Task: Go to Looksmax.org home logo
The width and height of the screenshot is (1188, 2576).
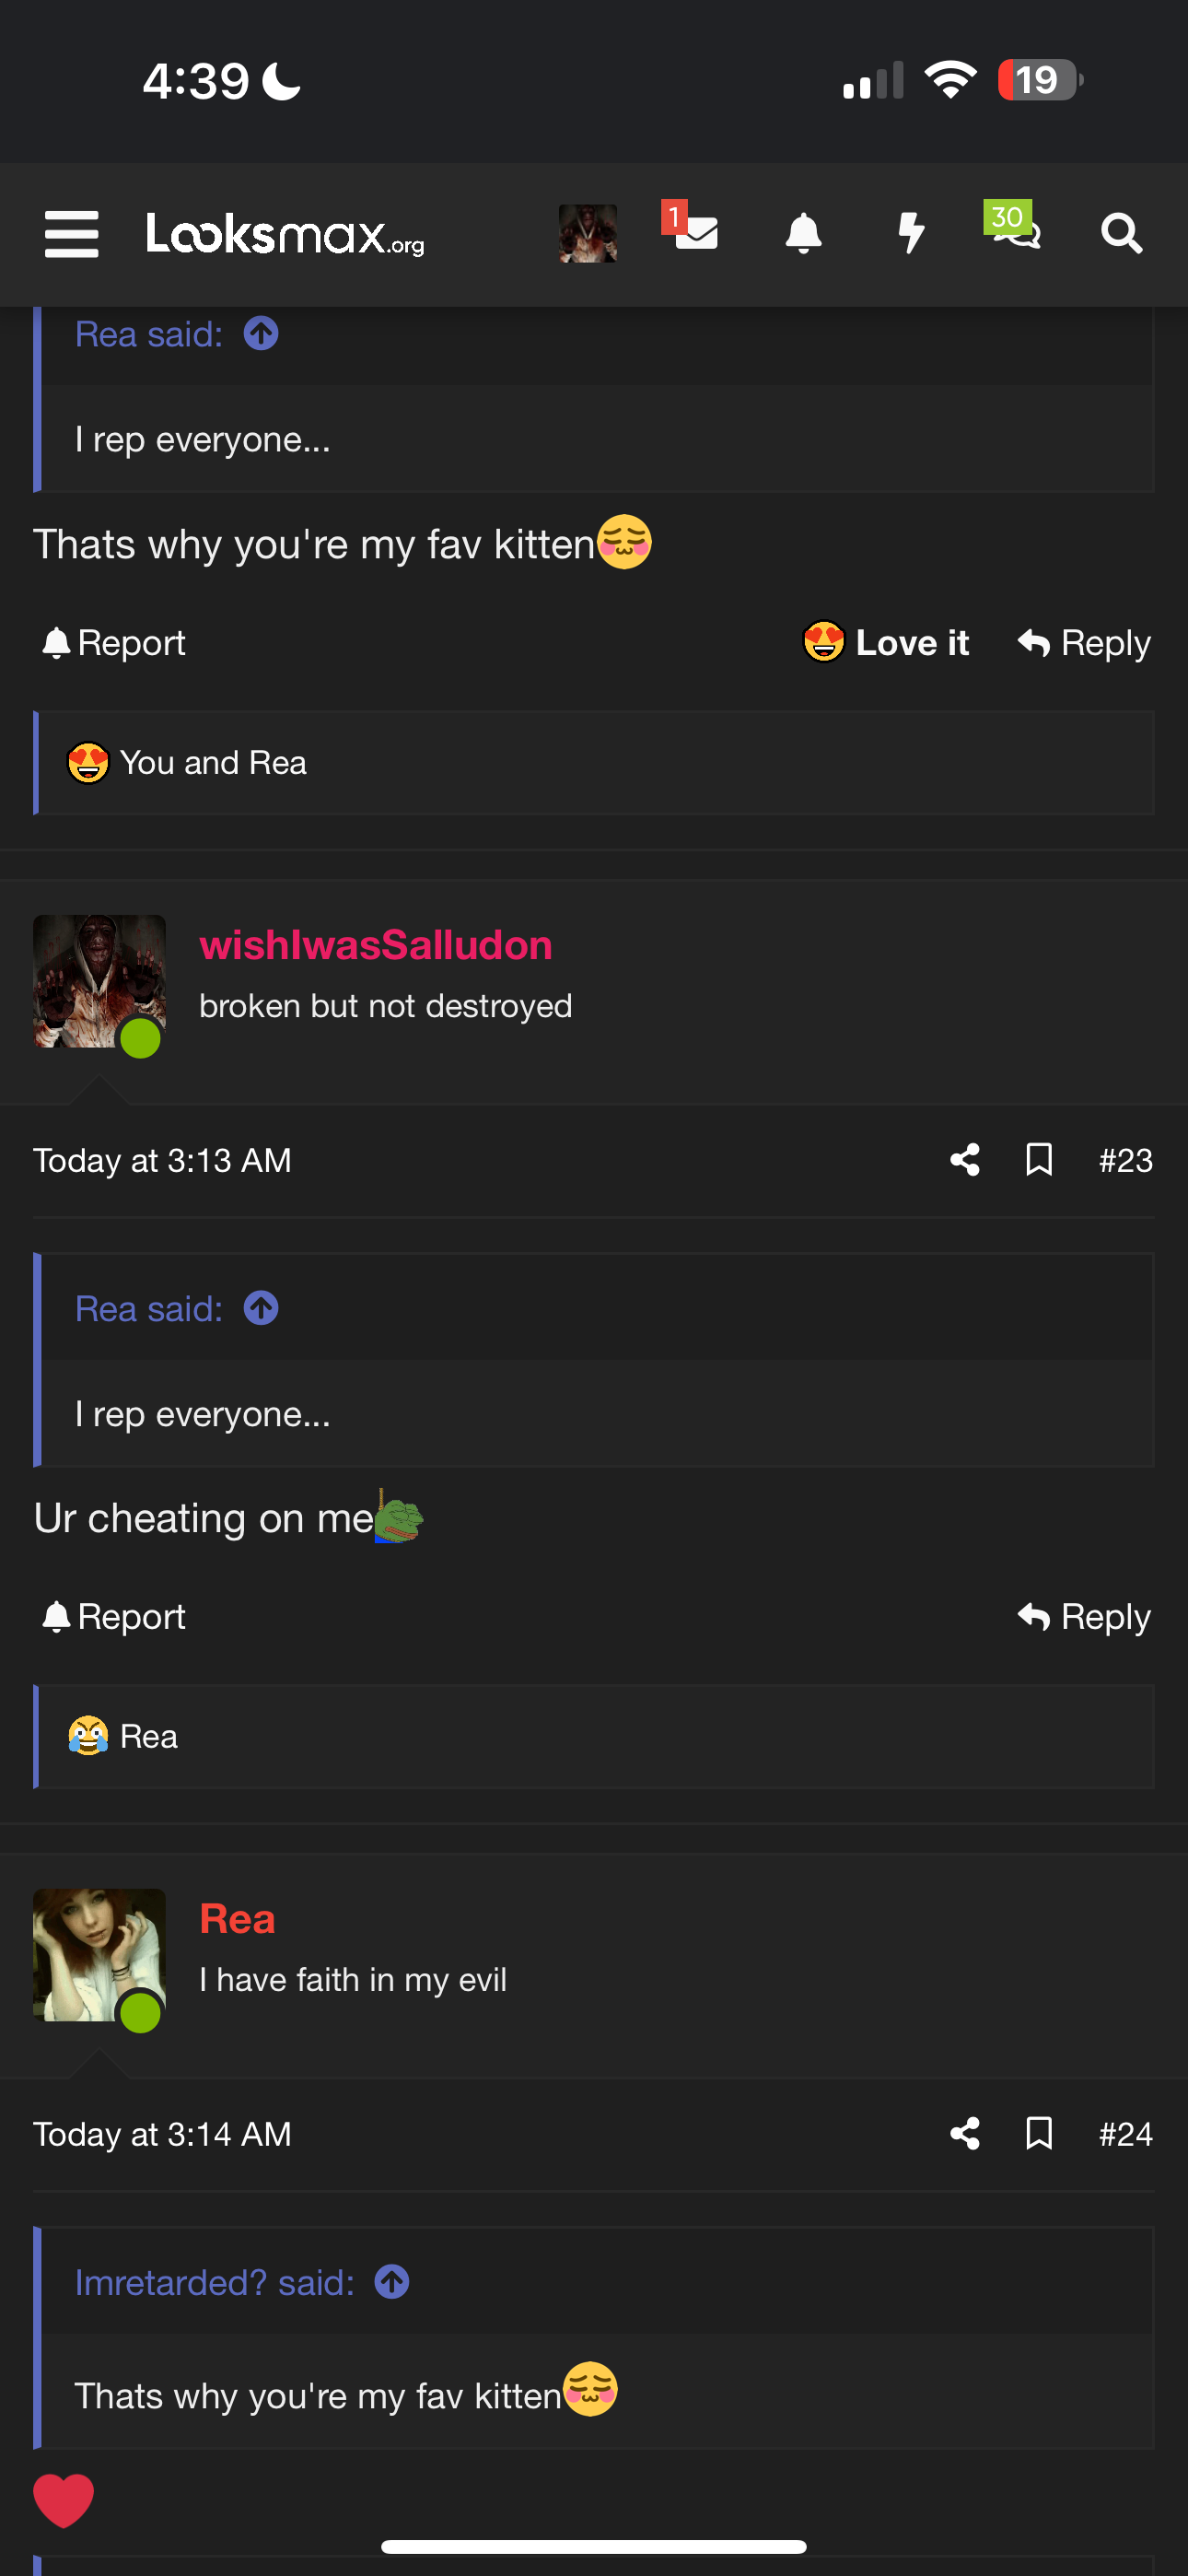Action: click(x=285, y=234)
